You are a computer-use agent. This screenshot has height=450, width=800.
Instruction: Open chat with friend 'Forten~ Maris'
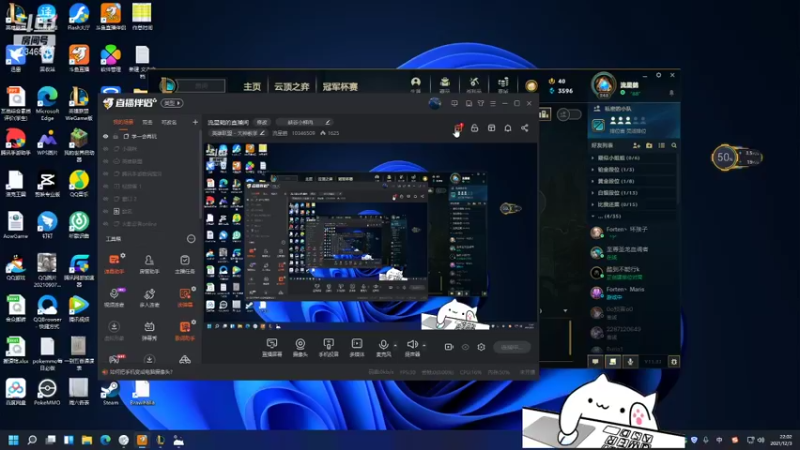point(633,293)
